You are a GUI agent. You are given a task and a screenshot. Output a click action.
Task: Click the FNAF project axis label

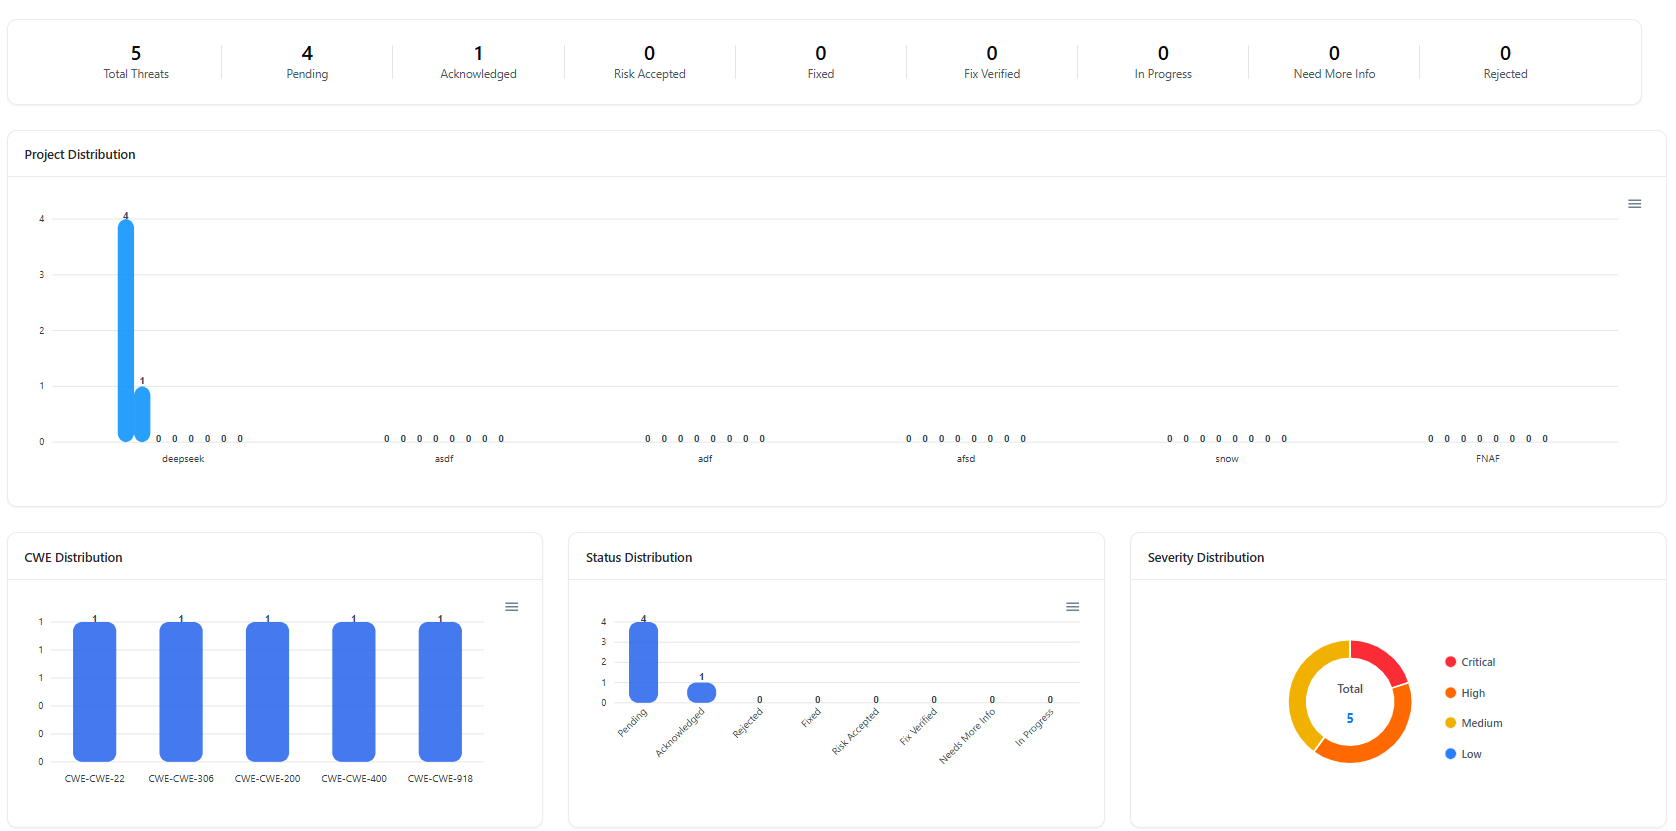(x=1488, y=459)
